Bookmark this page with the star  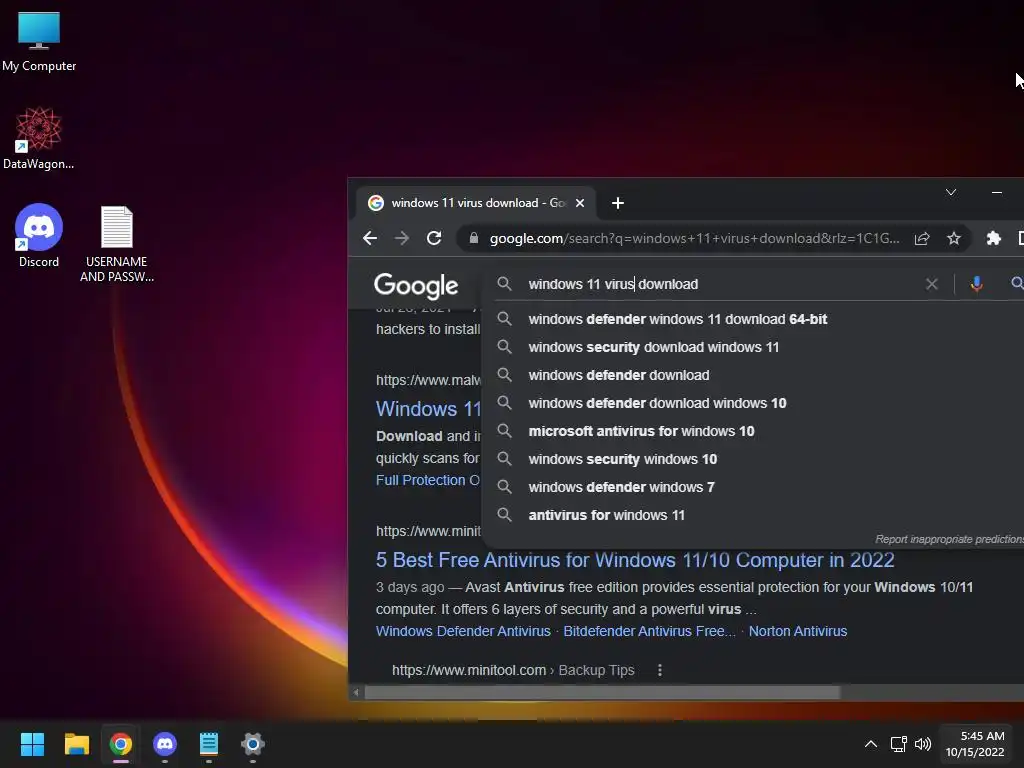click(953, 238)
